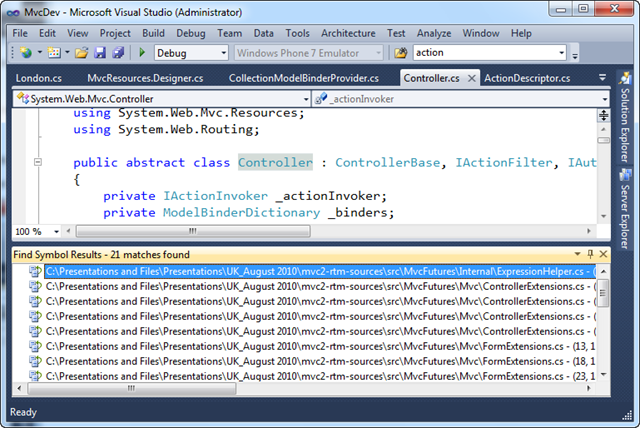Collapse the Controller class outlining region

pyautogui.click(x=38, y=162)
